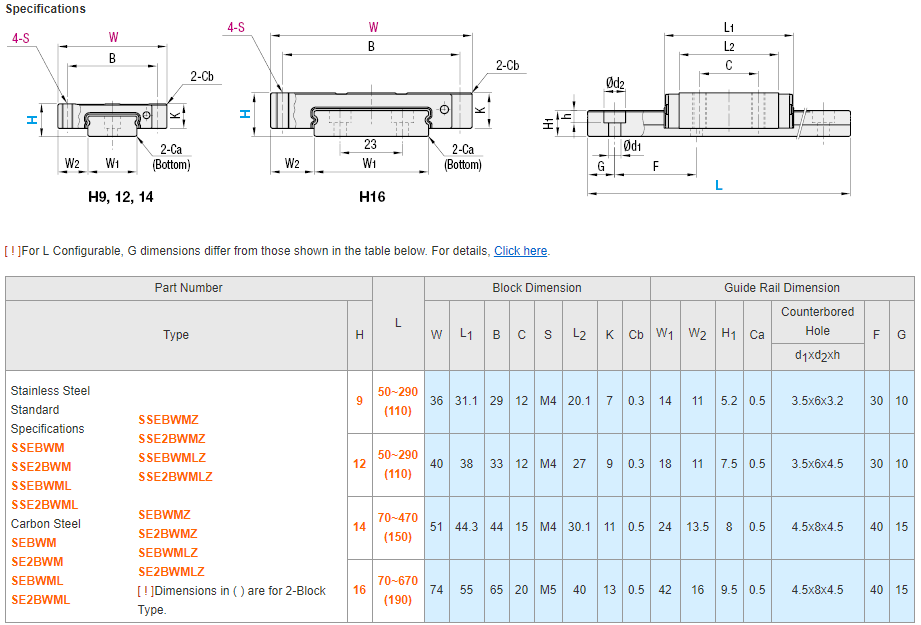Select part type SSE2BWMLZ

click(176, 477)
